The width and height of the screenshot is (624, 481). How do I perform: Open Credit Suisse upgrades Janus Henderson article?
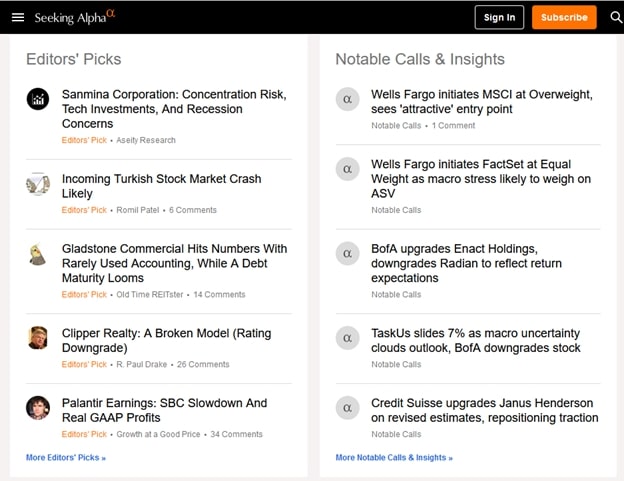pos(485,410)
